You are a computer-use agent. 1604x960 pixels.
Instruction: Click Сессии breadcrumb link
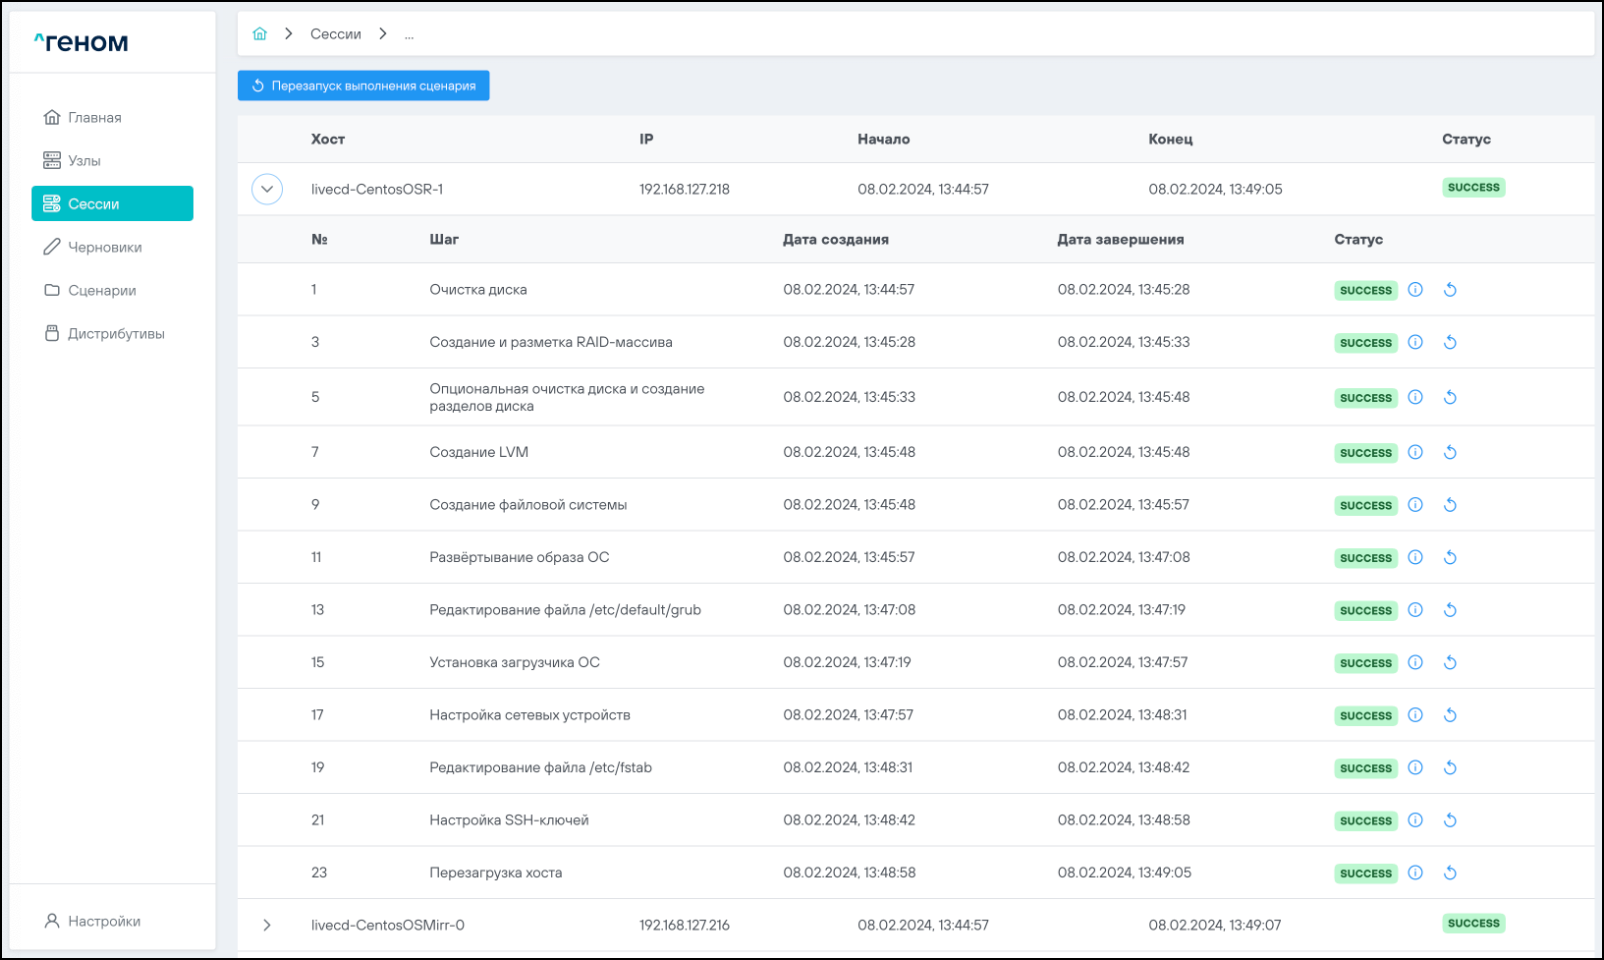(335, 34)
